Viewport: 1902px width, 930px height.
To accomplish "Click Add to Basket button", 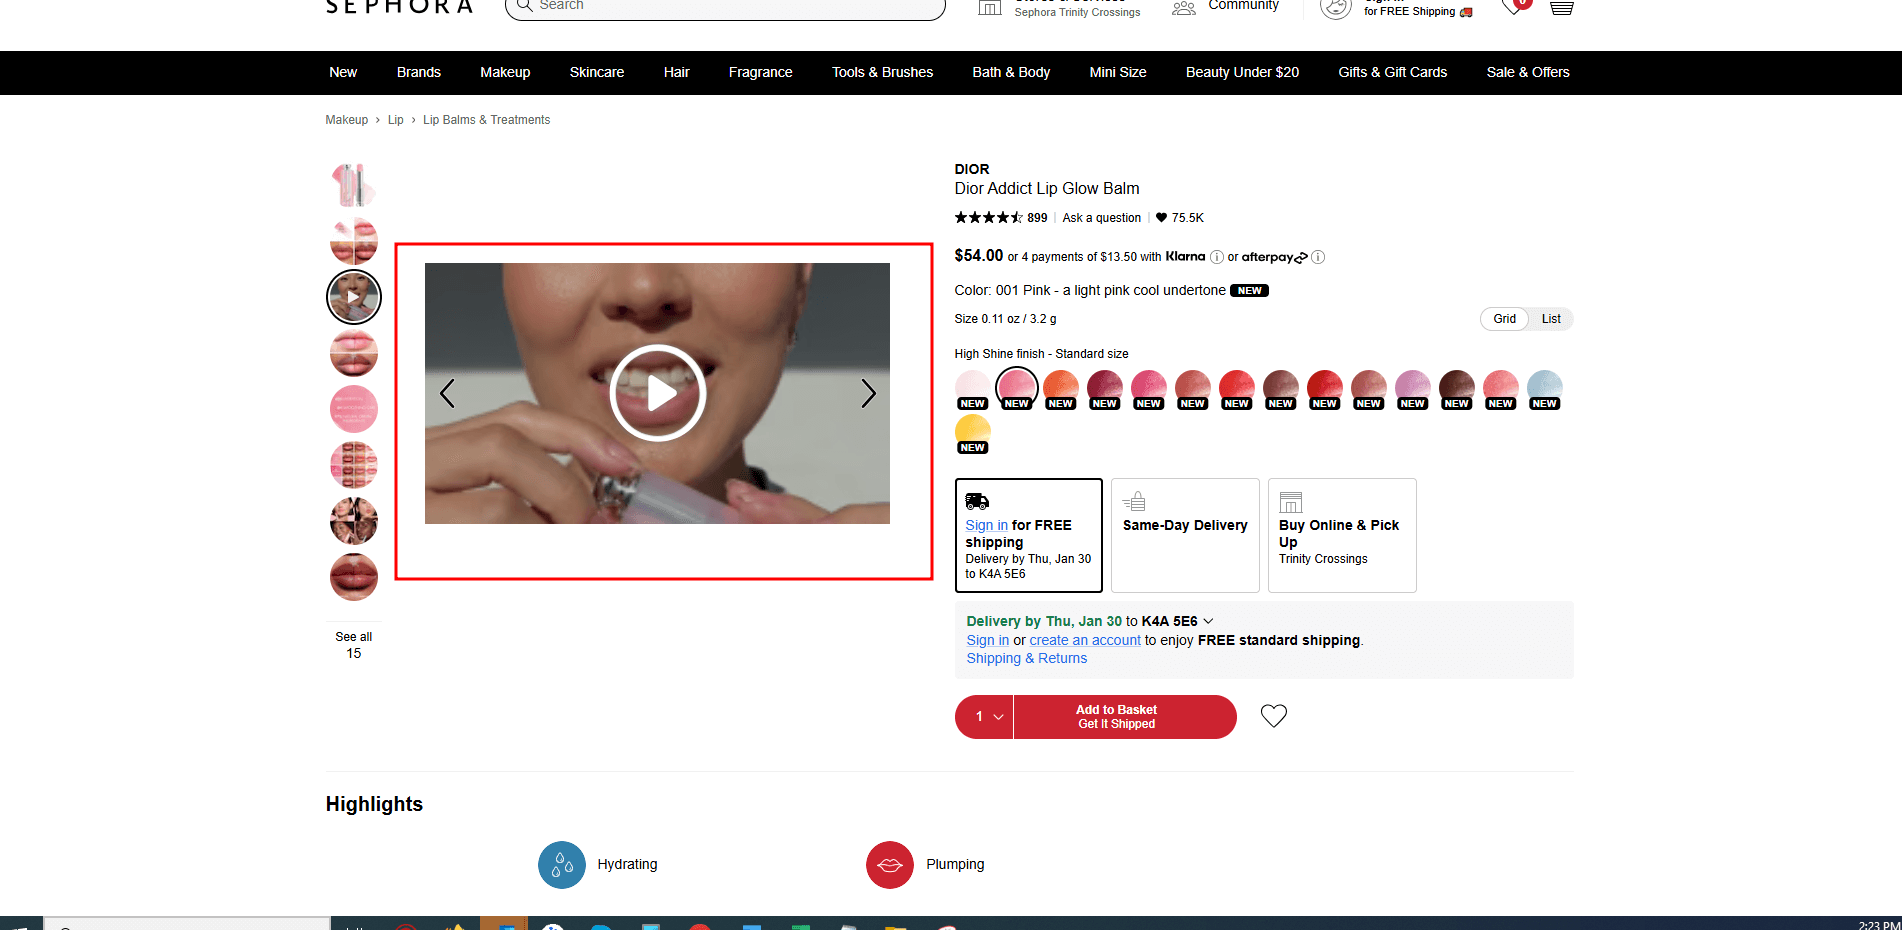I will pyautogui.click(x=1116, y=716).
